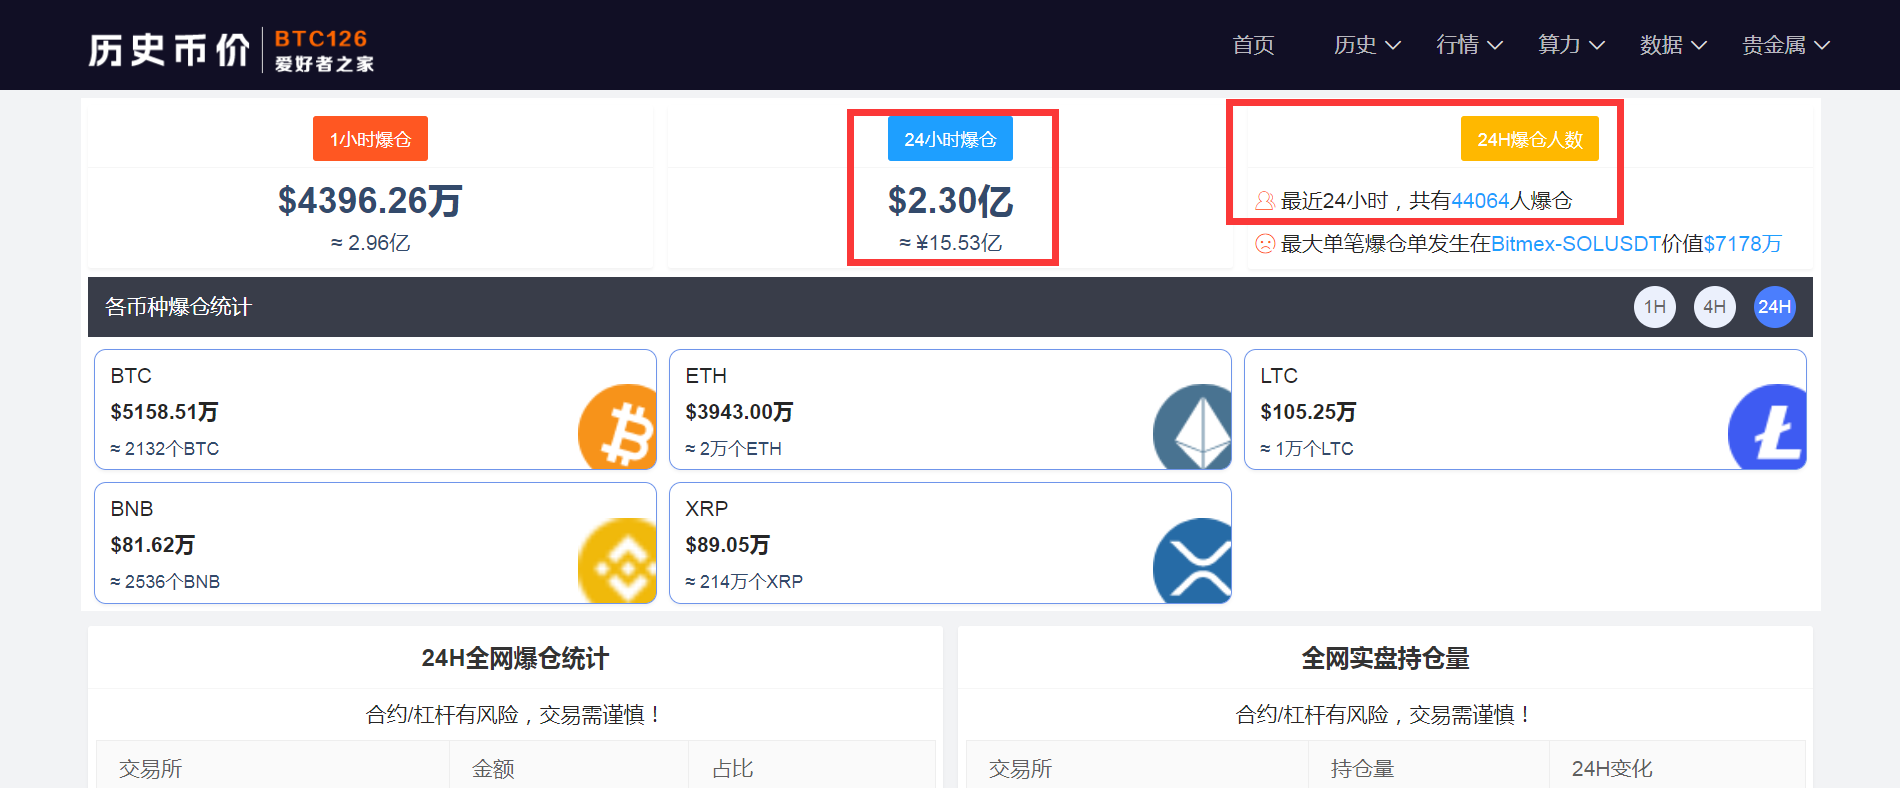Click the BNB coin icon
Image resolution: width=1900 pixels, height=788 pixels.
[617, 560]
